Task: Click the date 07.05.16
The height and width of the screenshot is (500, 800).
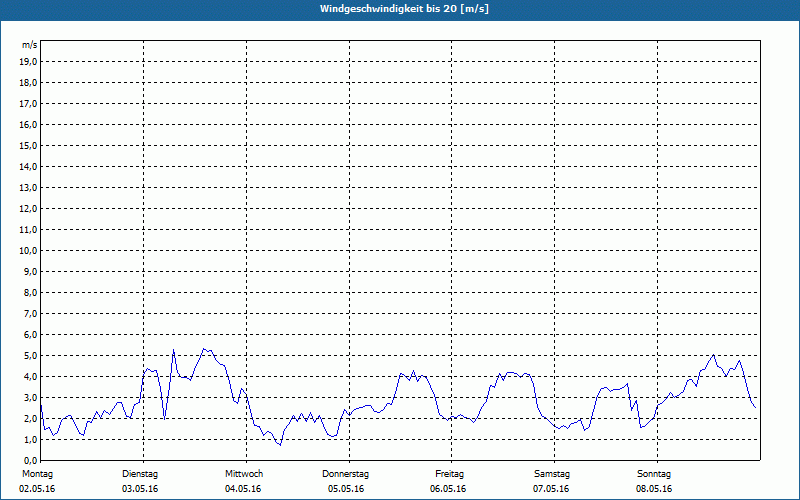Action: pos(551,489)
